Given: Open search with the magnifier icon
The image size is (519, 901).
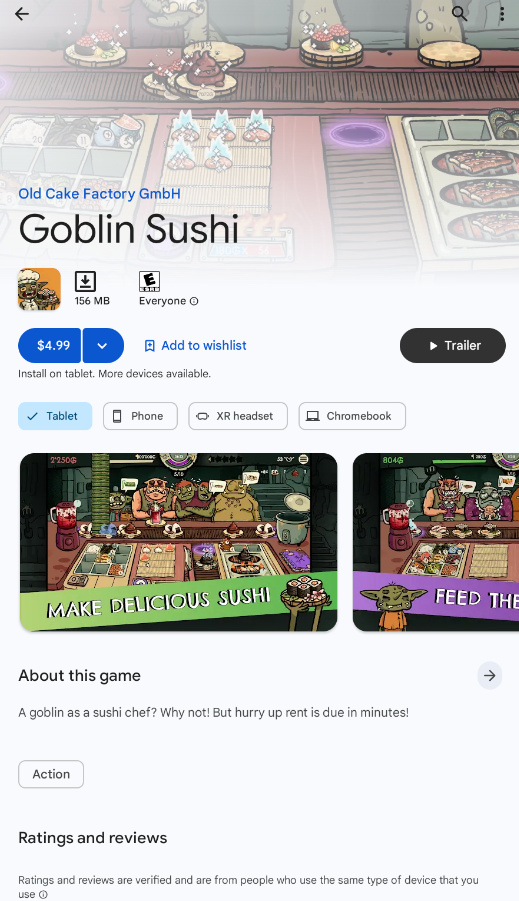Looking at the screenshot, I should pyautogui.click(x=459, y=13).
